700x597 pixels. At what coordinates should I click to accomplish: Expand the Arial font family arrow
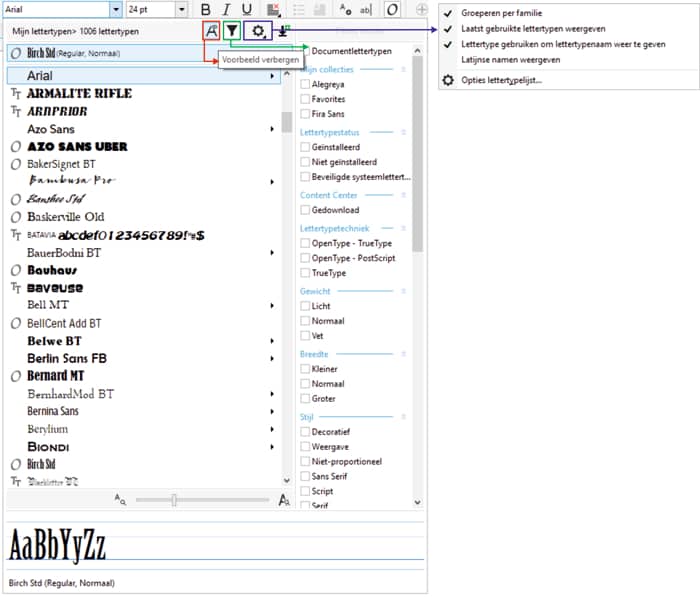pos(272,75)
